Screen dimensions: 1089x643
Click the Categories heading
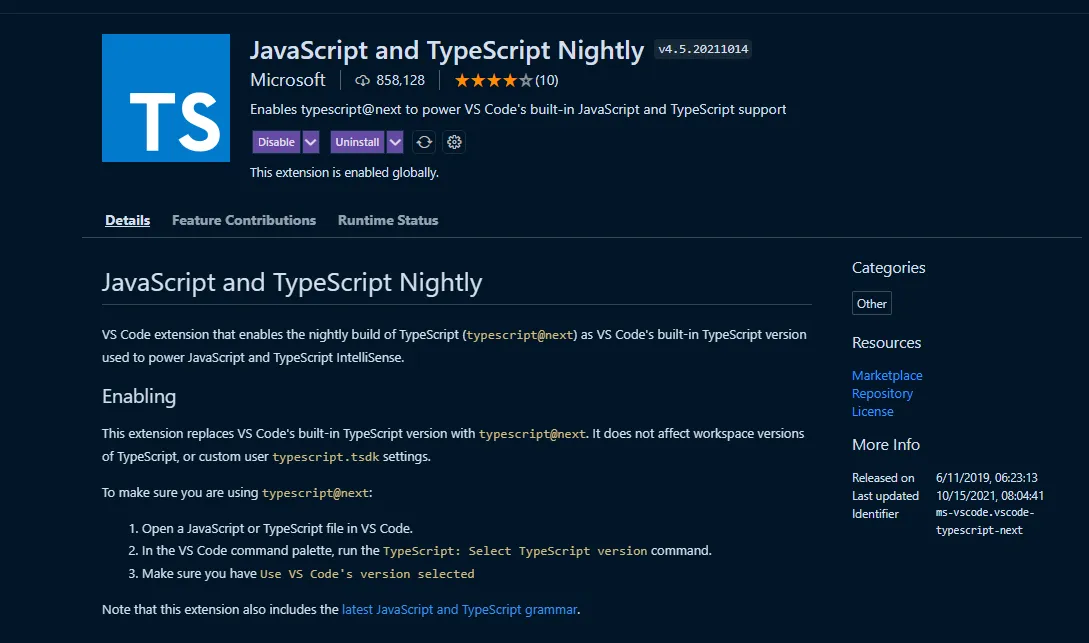(888, 267)
